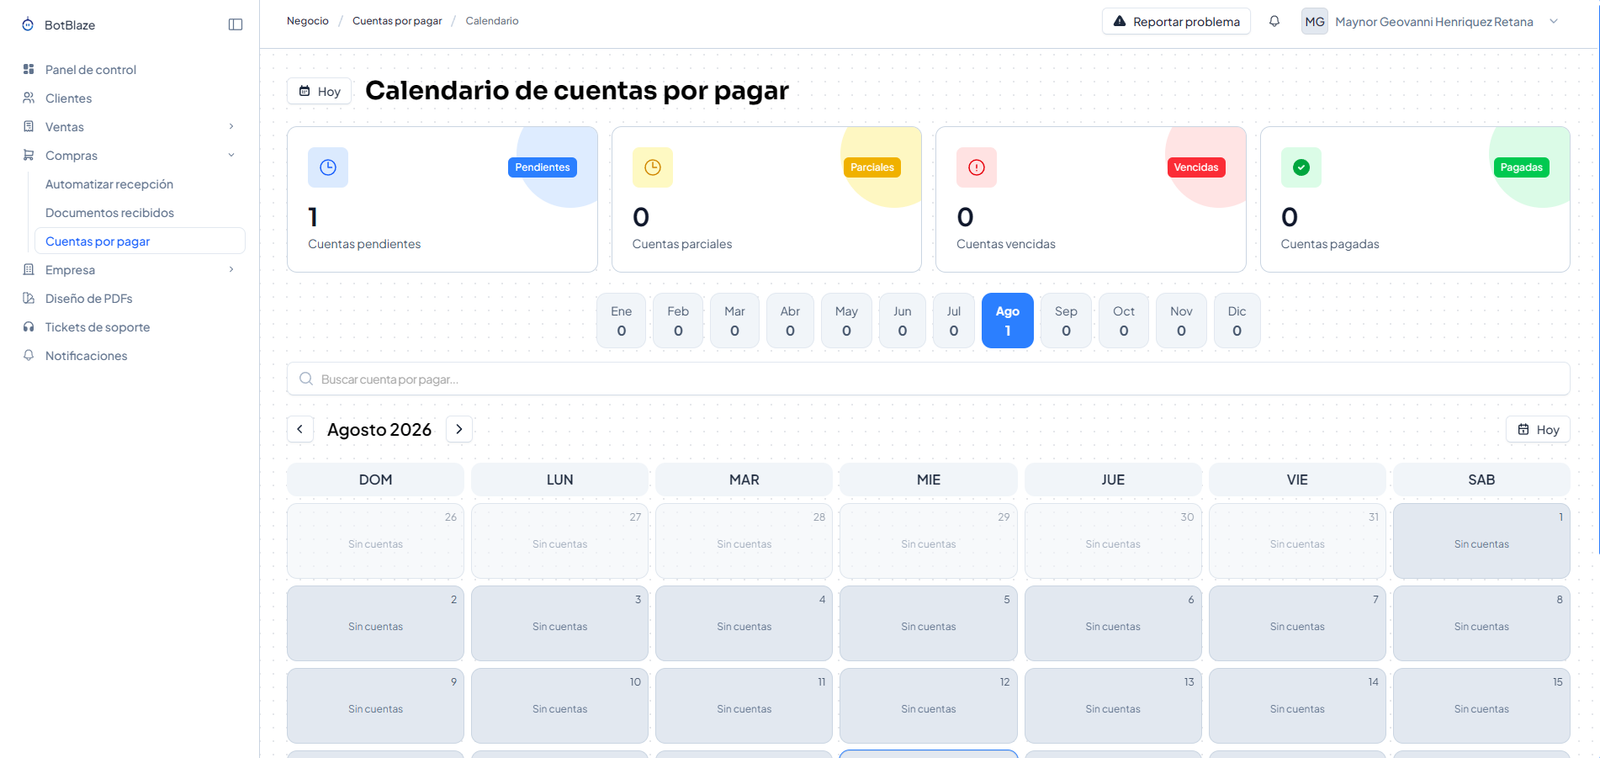Click the Panel de control grid icon
The height and width of the screenshot is (758, 1600).
[x=28, y=69]
